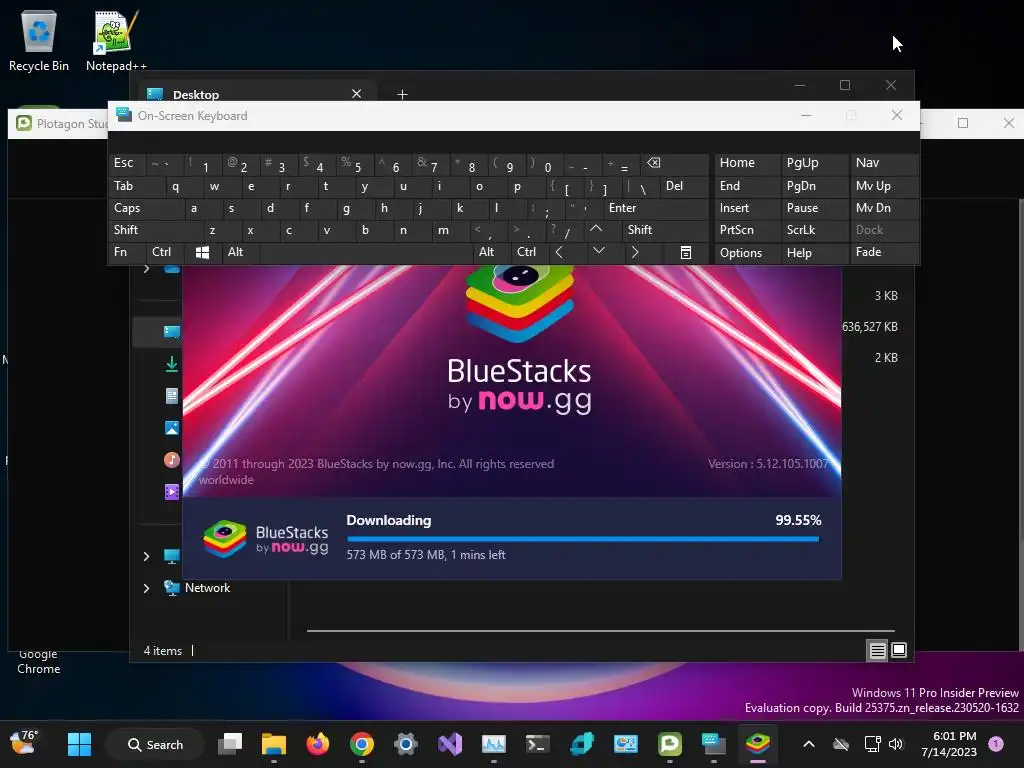Click the Home key on On-Screen Keyboard
The width and height of the screenshot is (1024, 768).
tap(747, 163)
